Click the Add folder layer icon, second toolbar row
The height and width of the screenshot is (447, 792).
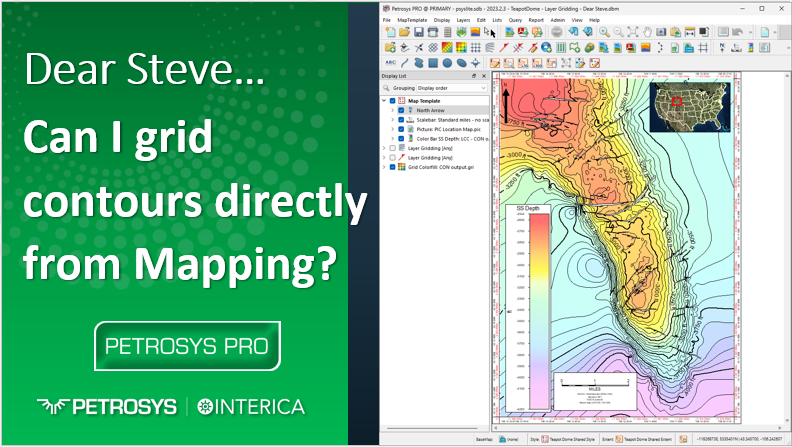coord(390,47)
